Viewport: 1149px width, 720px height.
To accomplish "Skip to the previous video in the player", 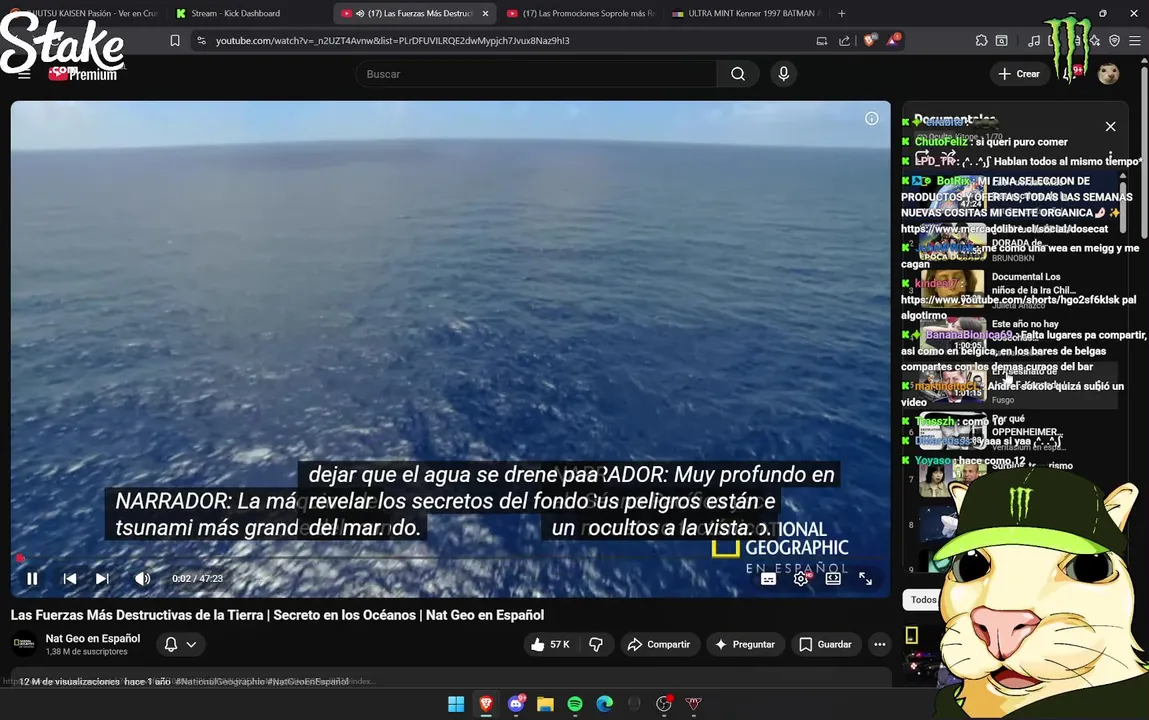I will (x=70, y=579).
